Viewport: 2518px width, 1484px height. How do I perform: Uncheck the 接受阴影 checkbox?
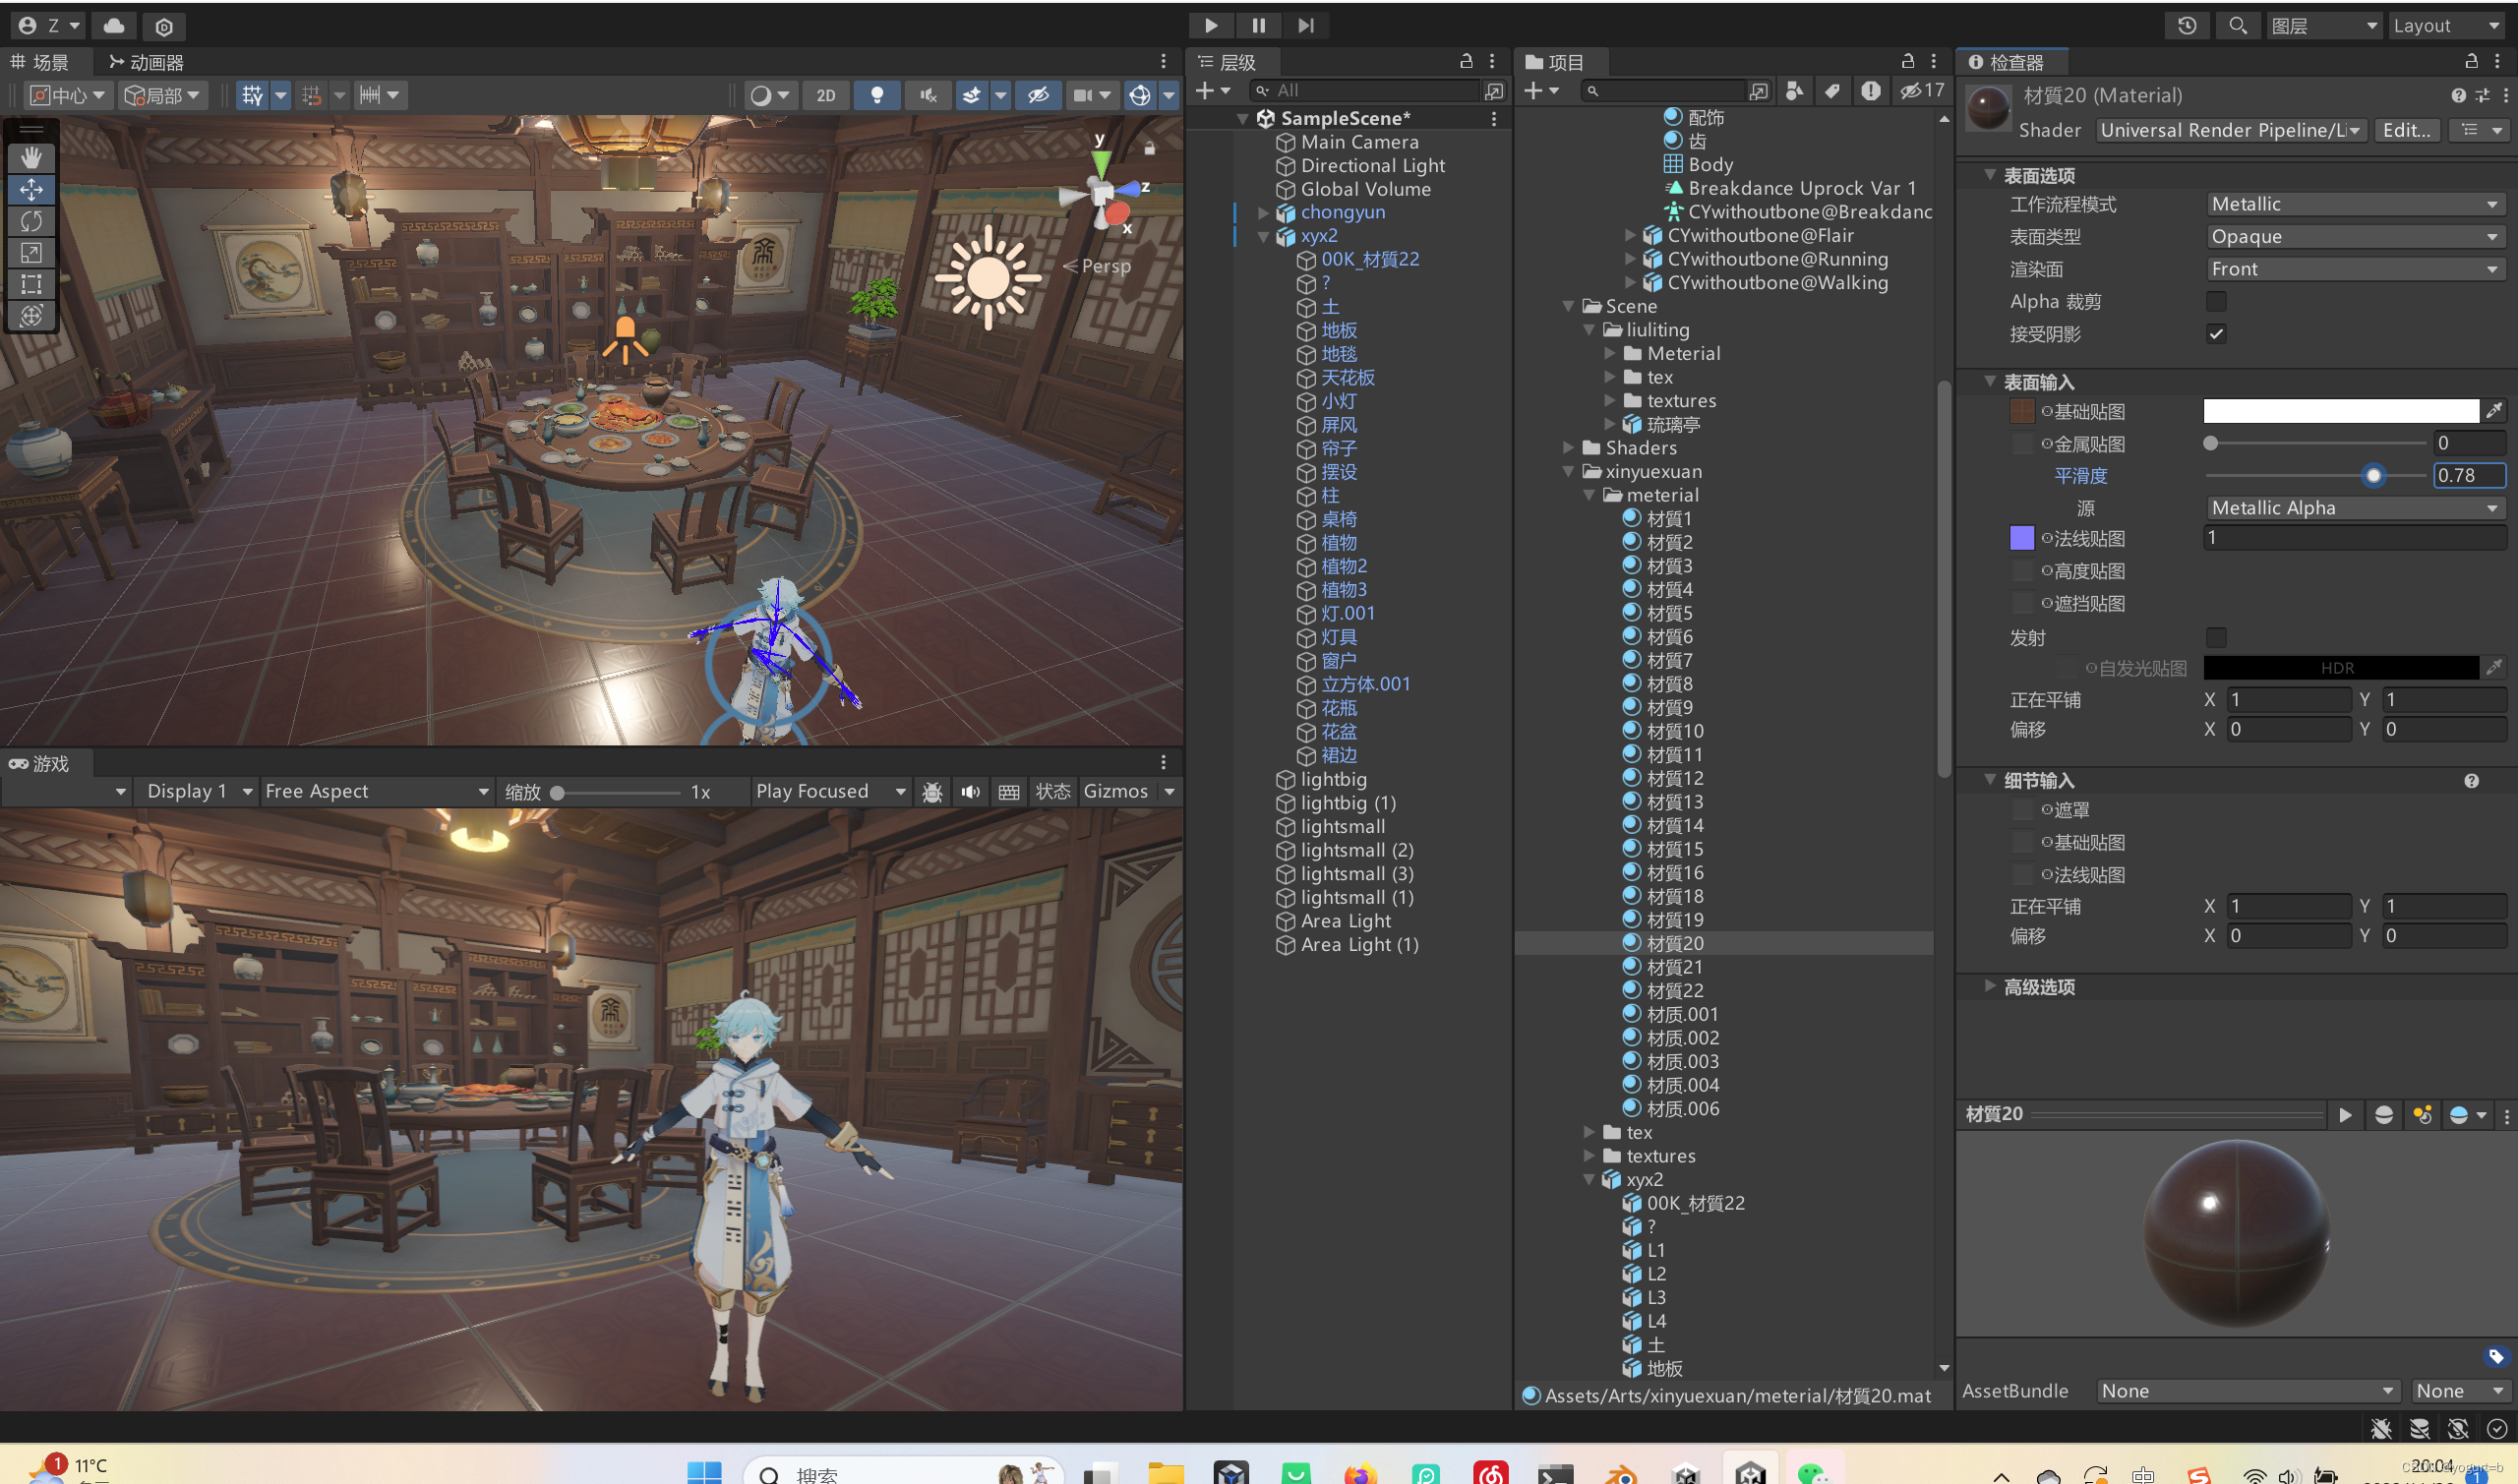click(x=2216, y=334)
